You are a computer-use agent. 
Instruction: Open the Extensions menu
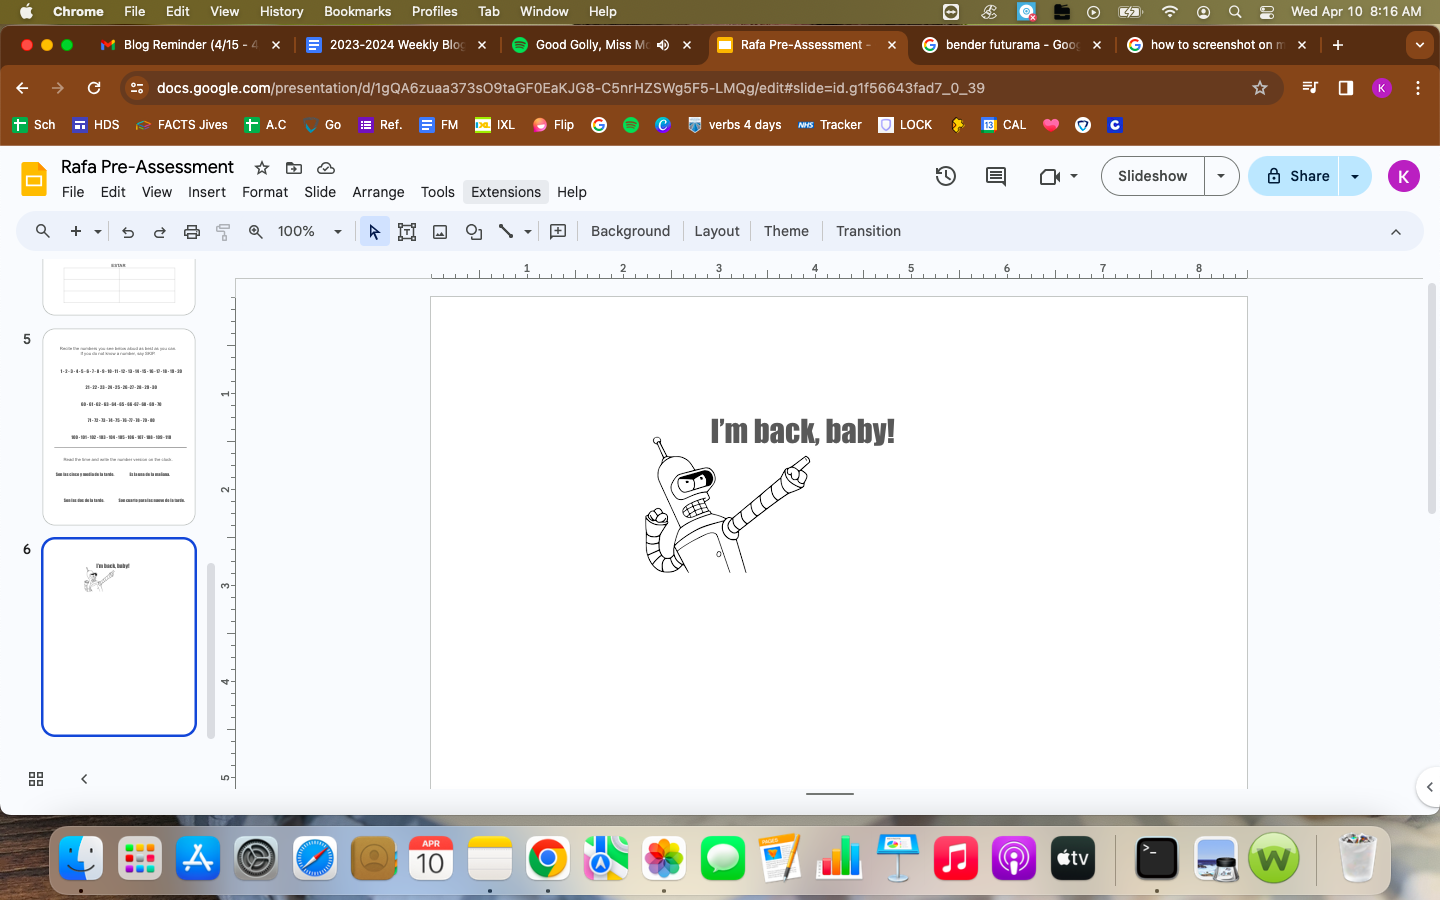[x=506, y=192]
